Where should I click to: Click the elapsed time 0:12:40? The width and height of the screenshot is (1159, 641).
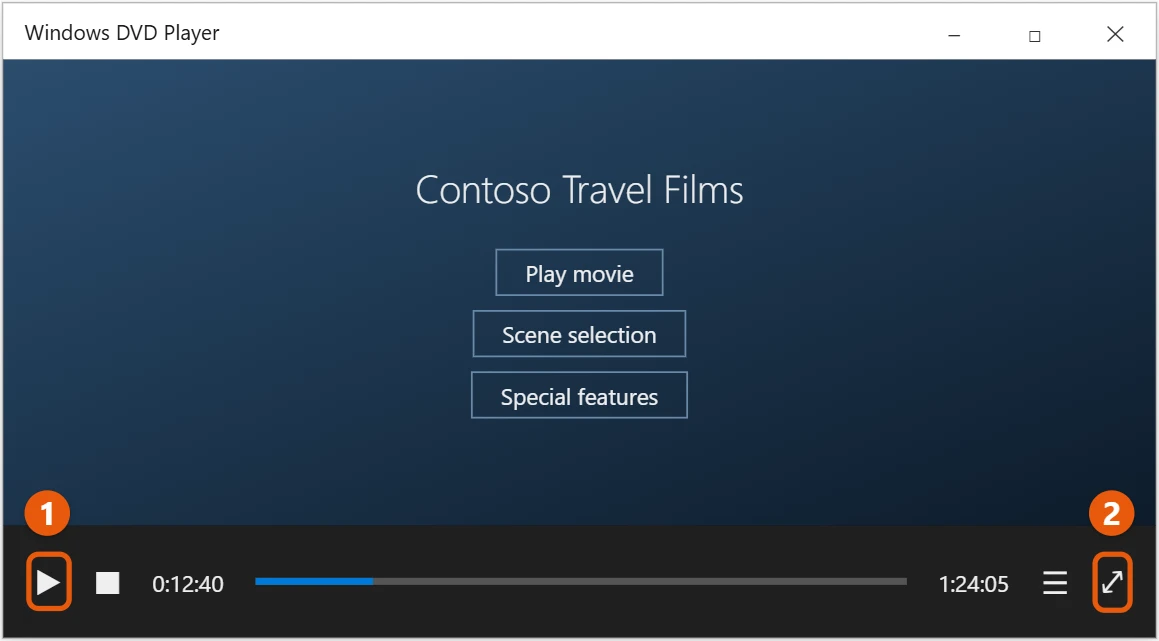(188, 584)
